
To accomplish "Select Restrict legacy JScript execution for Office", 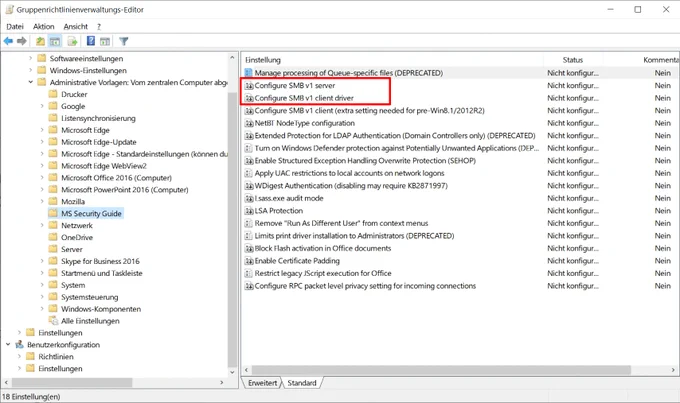I will [323, 273].
